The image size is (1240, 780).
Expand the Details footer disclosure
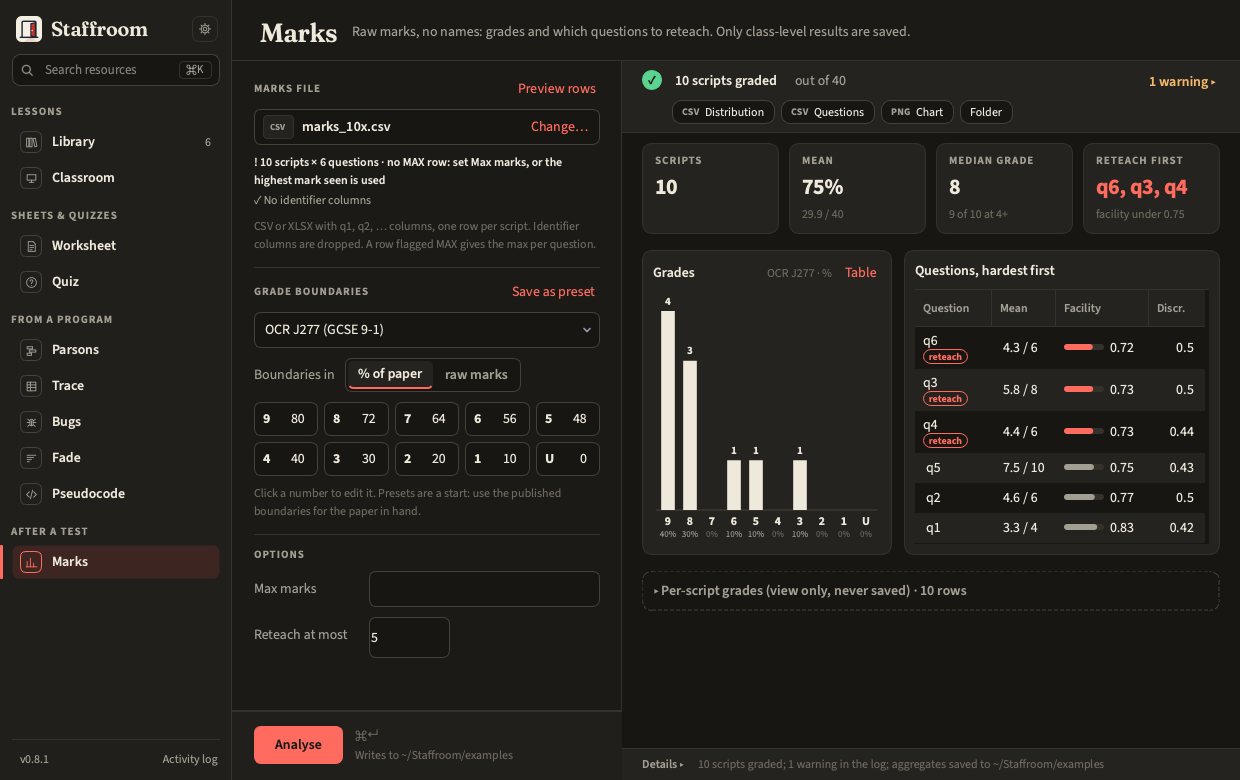pyautogui.click(x=663, y=764)
